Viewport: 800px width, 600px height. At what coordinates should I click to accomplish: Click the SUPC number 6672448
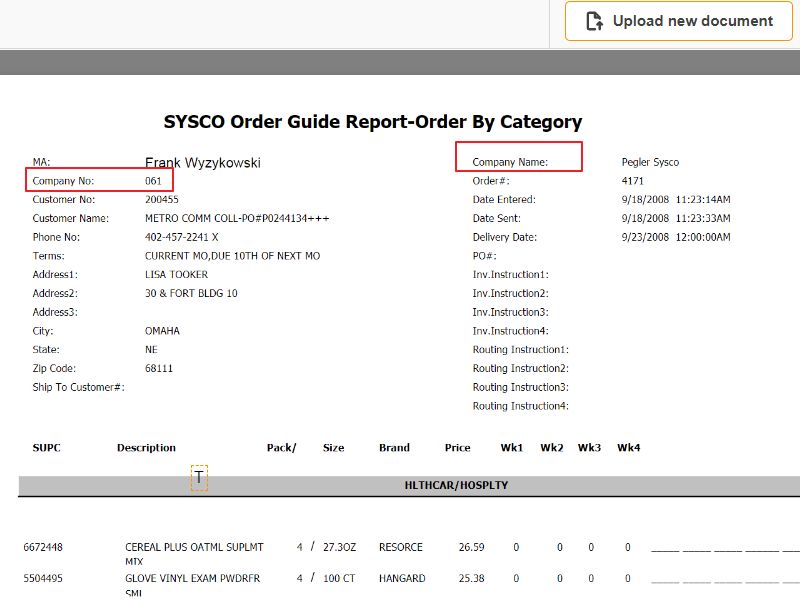click(x=43, y=547)
